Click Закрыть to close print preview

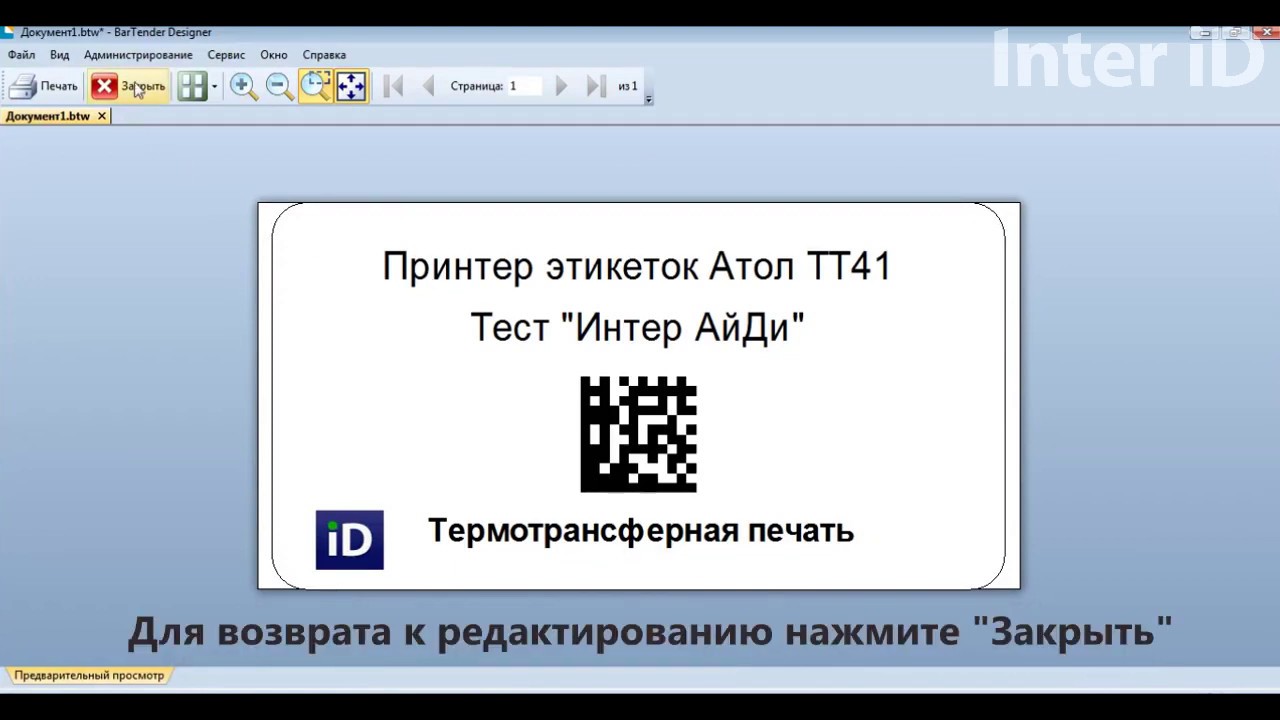[x=128, y=86]
